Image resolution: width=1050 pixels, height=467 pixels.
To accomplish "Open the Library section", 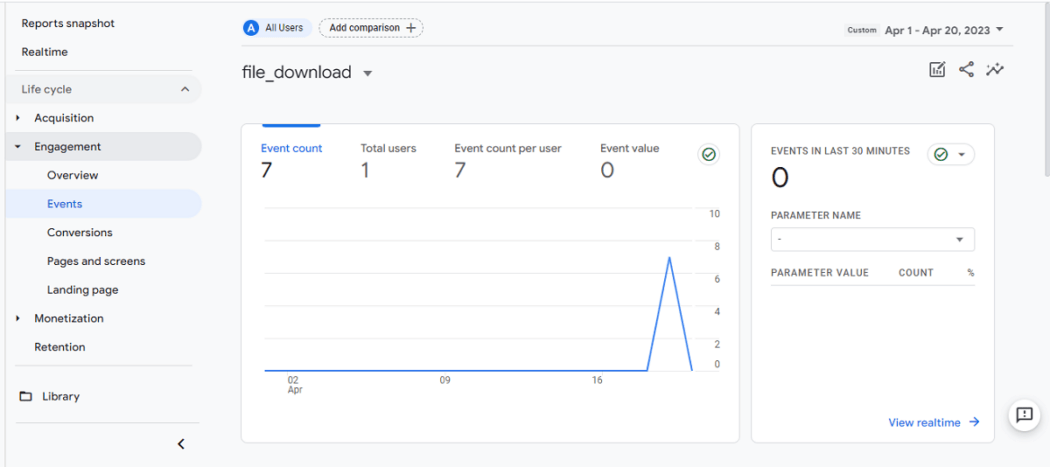I will pyautogui.click(x=60, y=397).
